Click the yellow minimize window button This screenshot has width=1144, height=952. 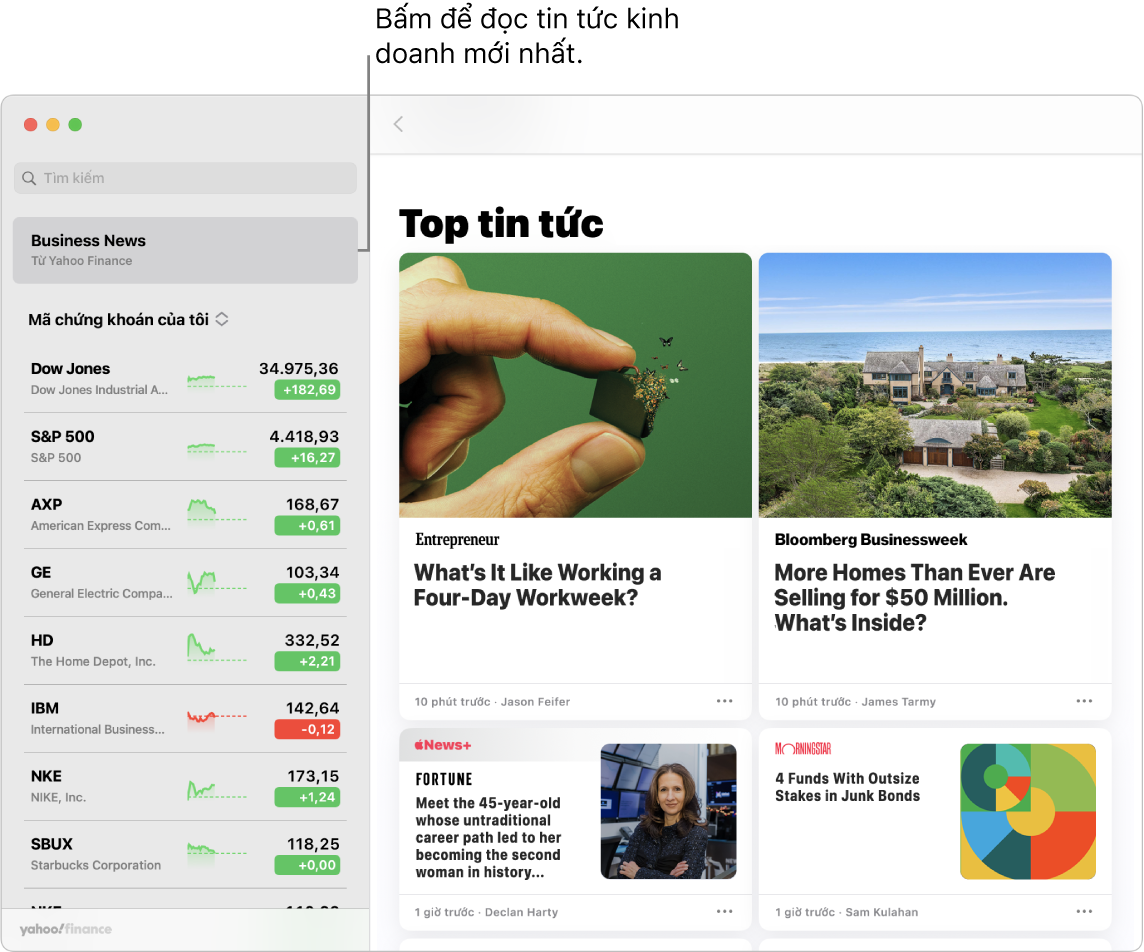(x=53, y=125)
